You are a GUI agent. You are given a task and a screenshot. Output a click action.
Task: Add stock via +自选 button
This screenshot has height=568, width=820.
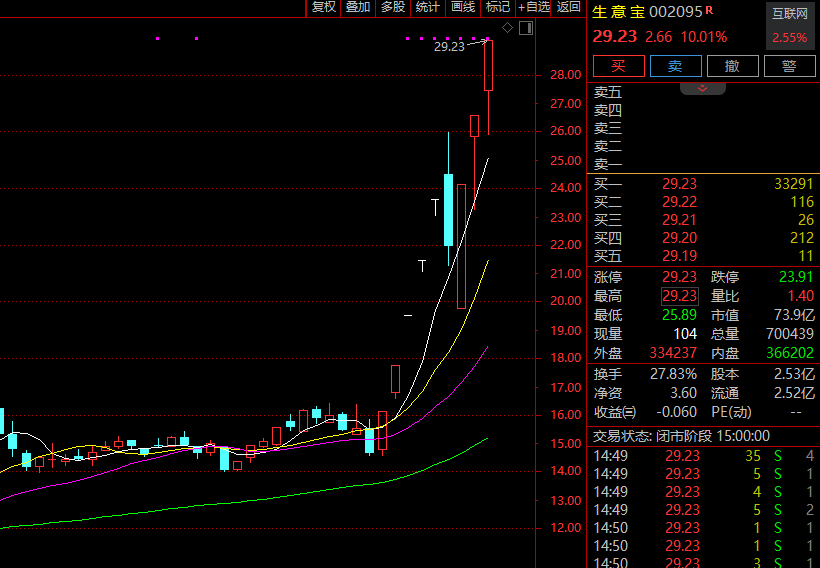(533, 7)
